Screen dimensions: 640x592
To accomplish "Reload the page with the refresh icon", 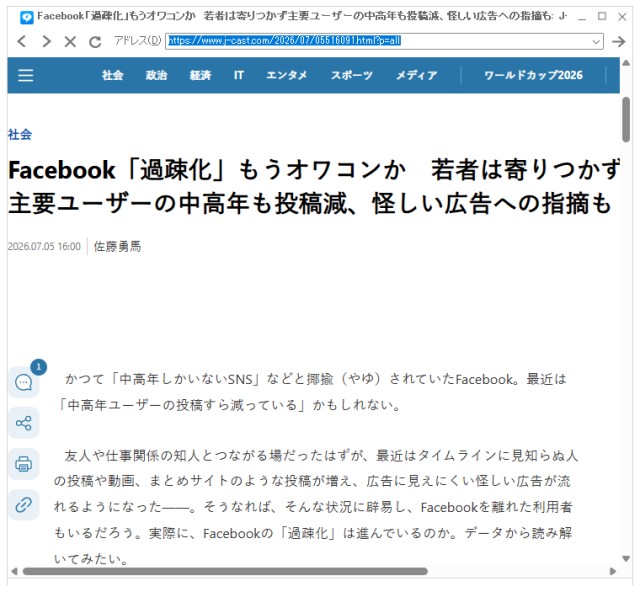I will [x=95, y=41].
